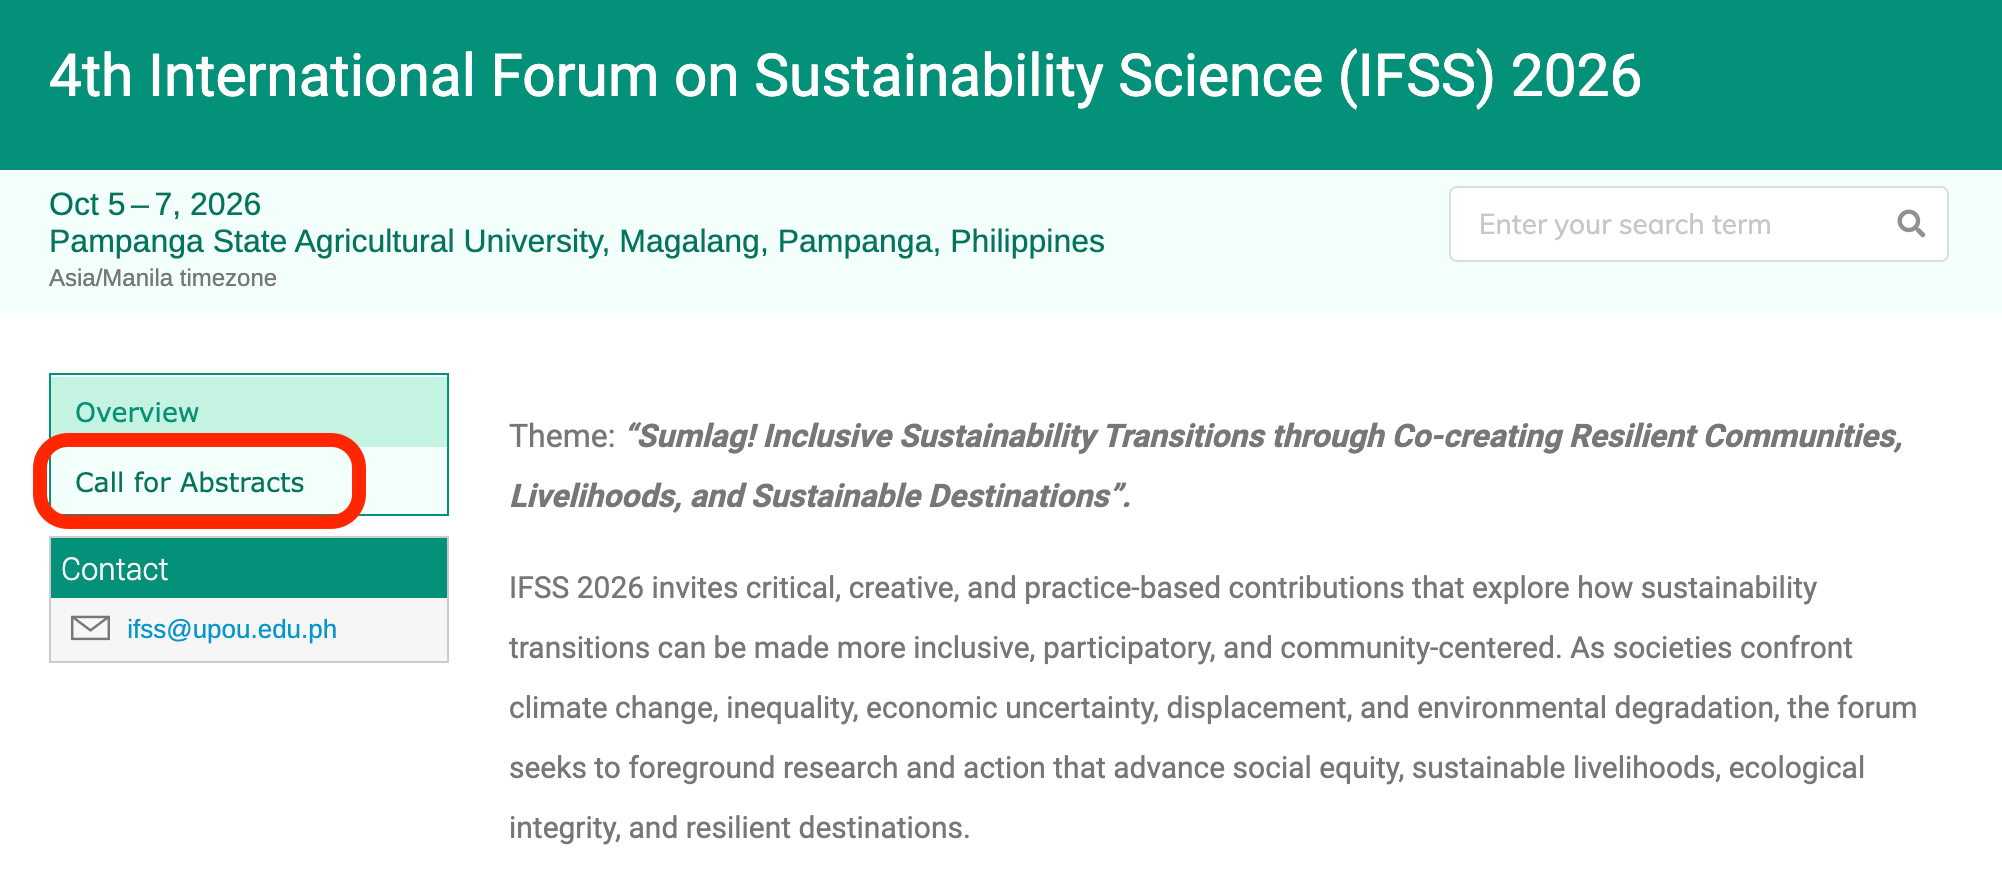Viewport: 2002px width, 872px height.
Task: Click the word 'Philippines' in the location
Action: click(1027, 241)
